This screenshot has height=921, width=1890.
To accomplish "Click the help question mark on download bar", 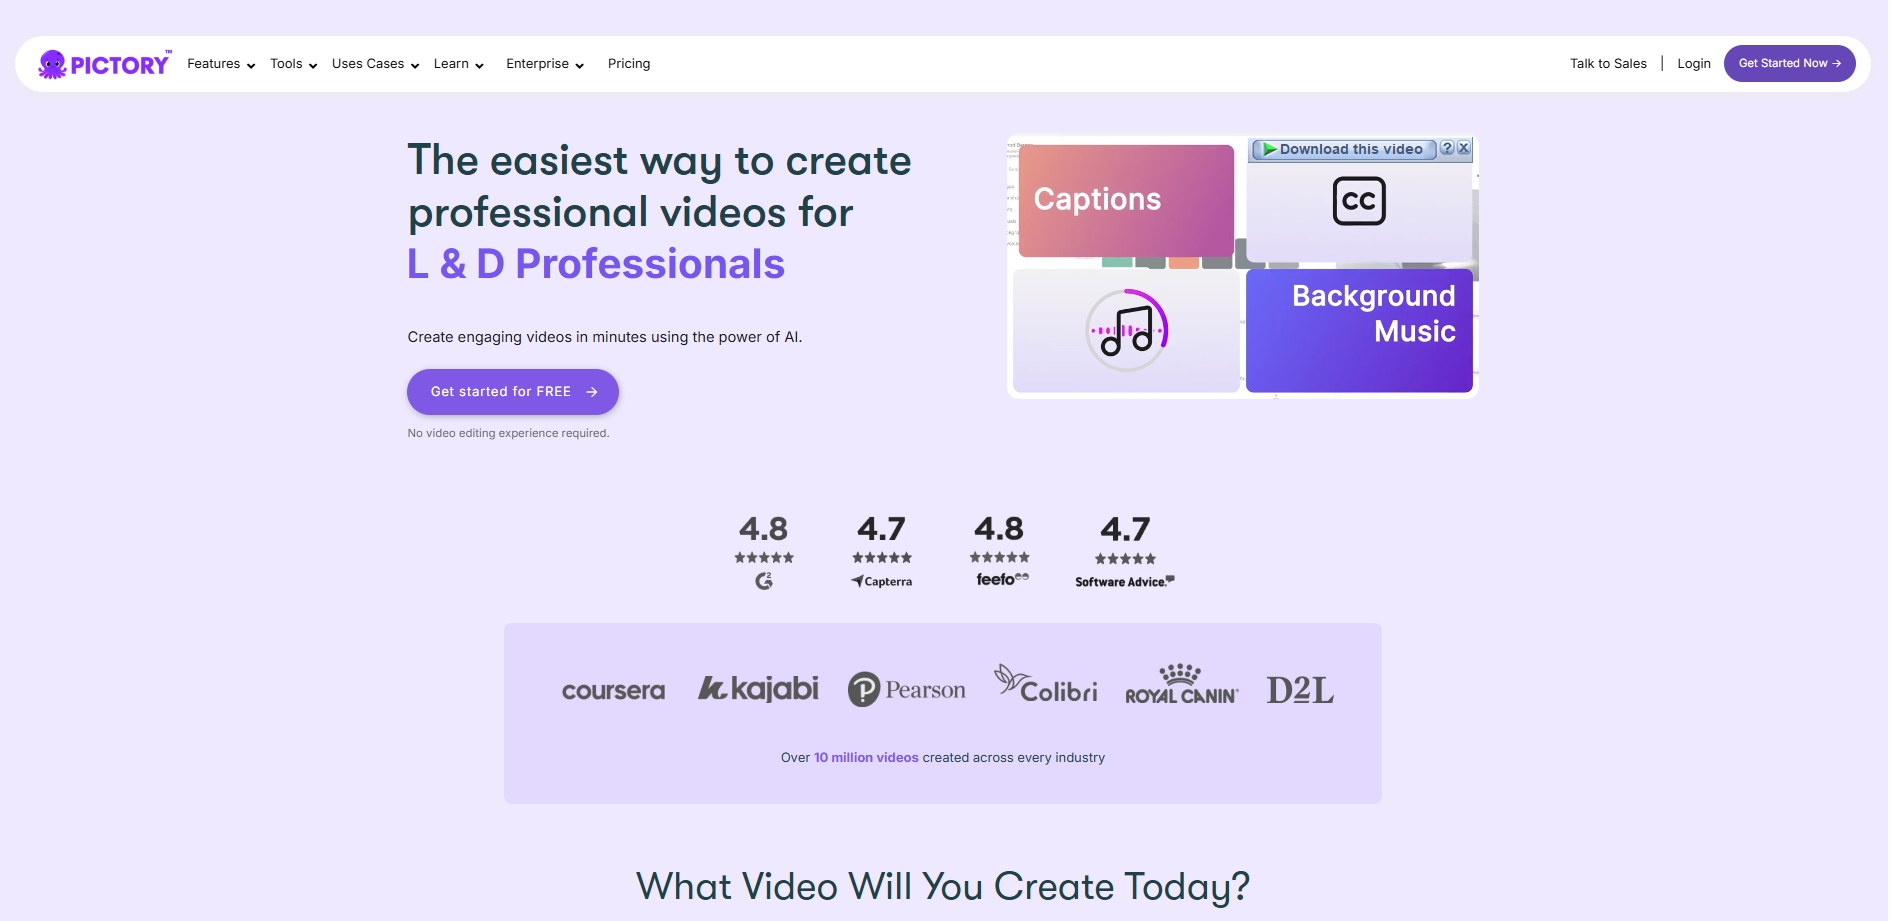I will click(1447, 148).
